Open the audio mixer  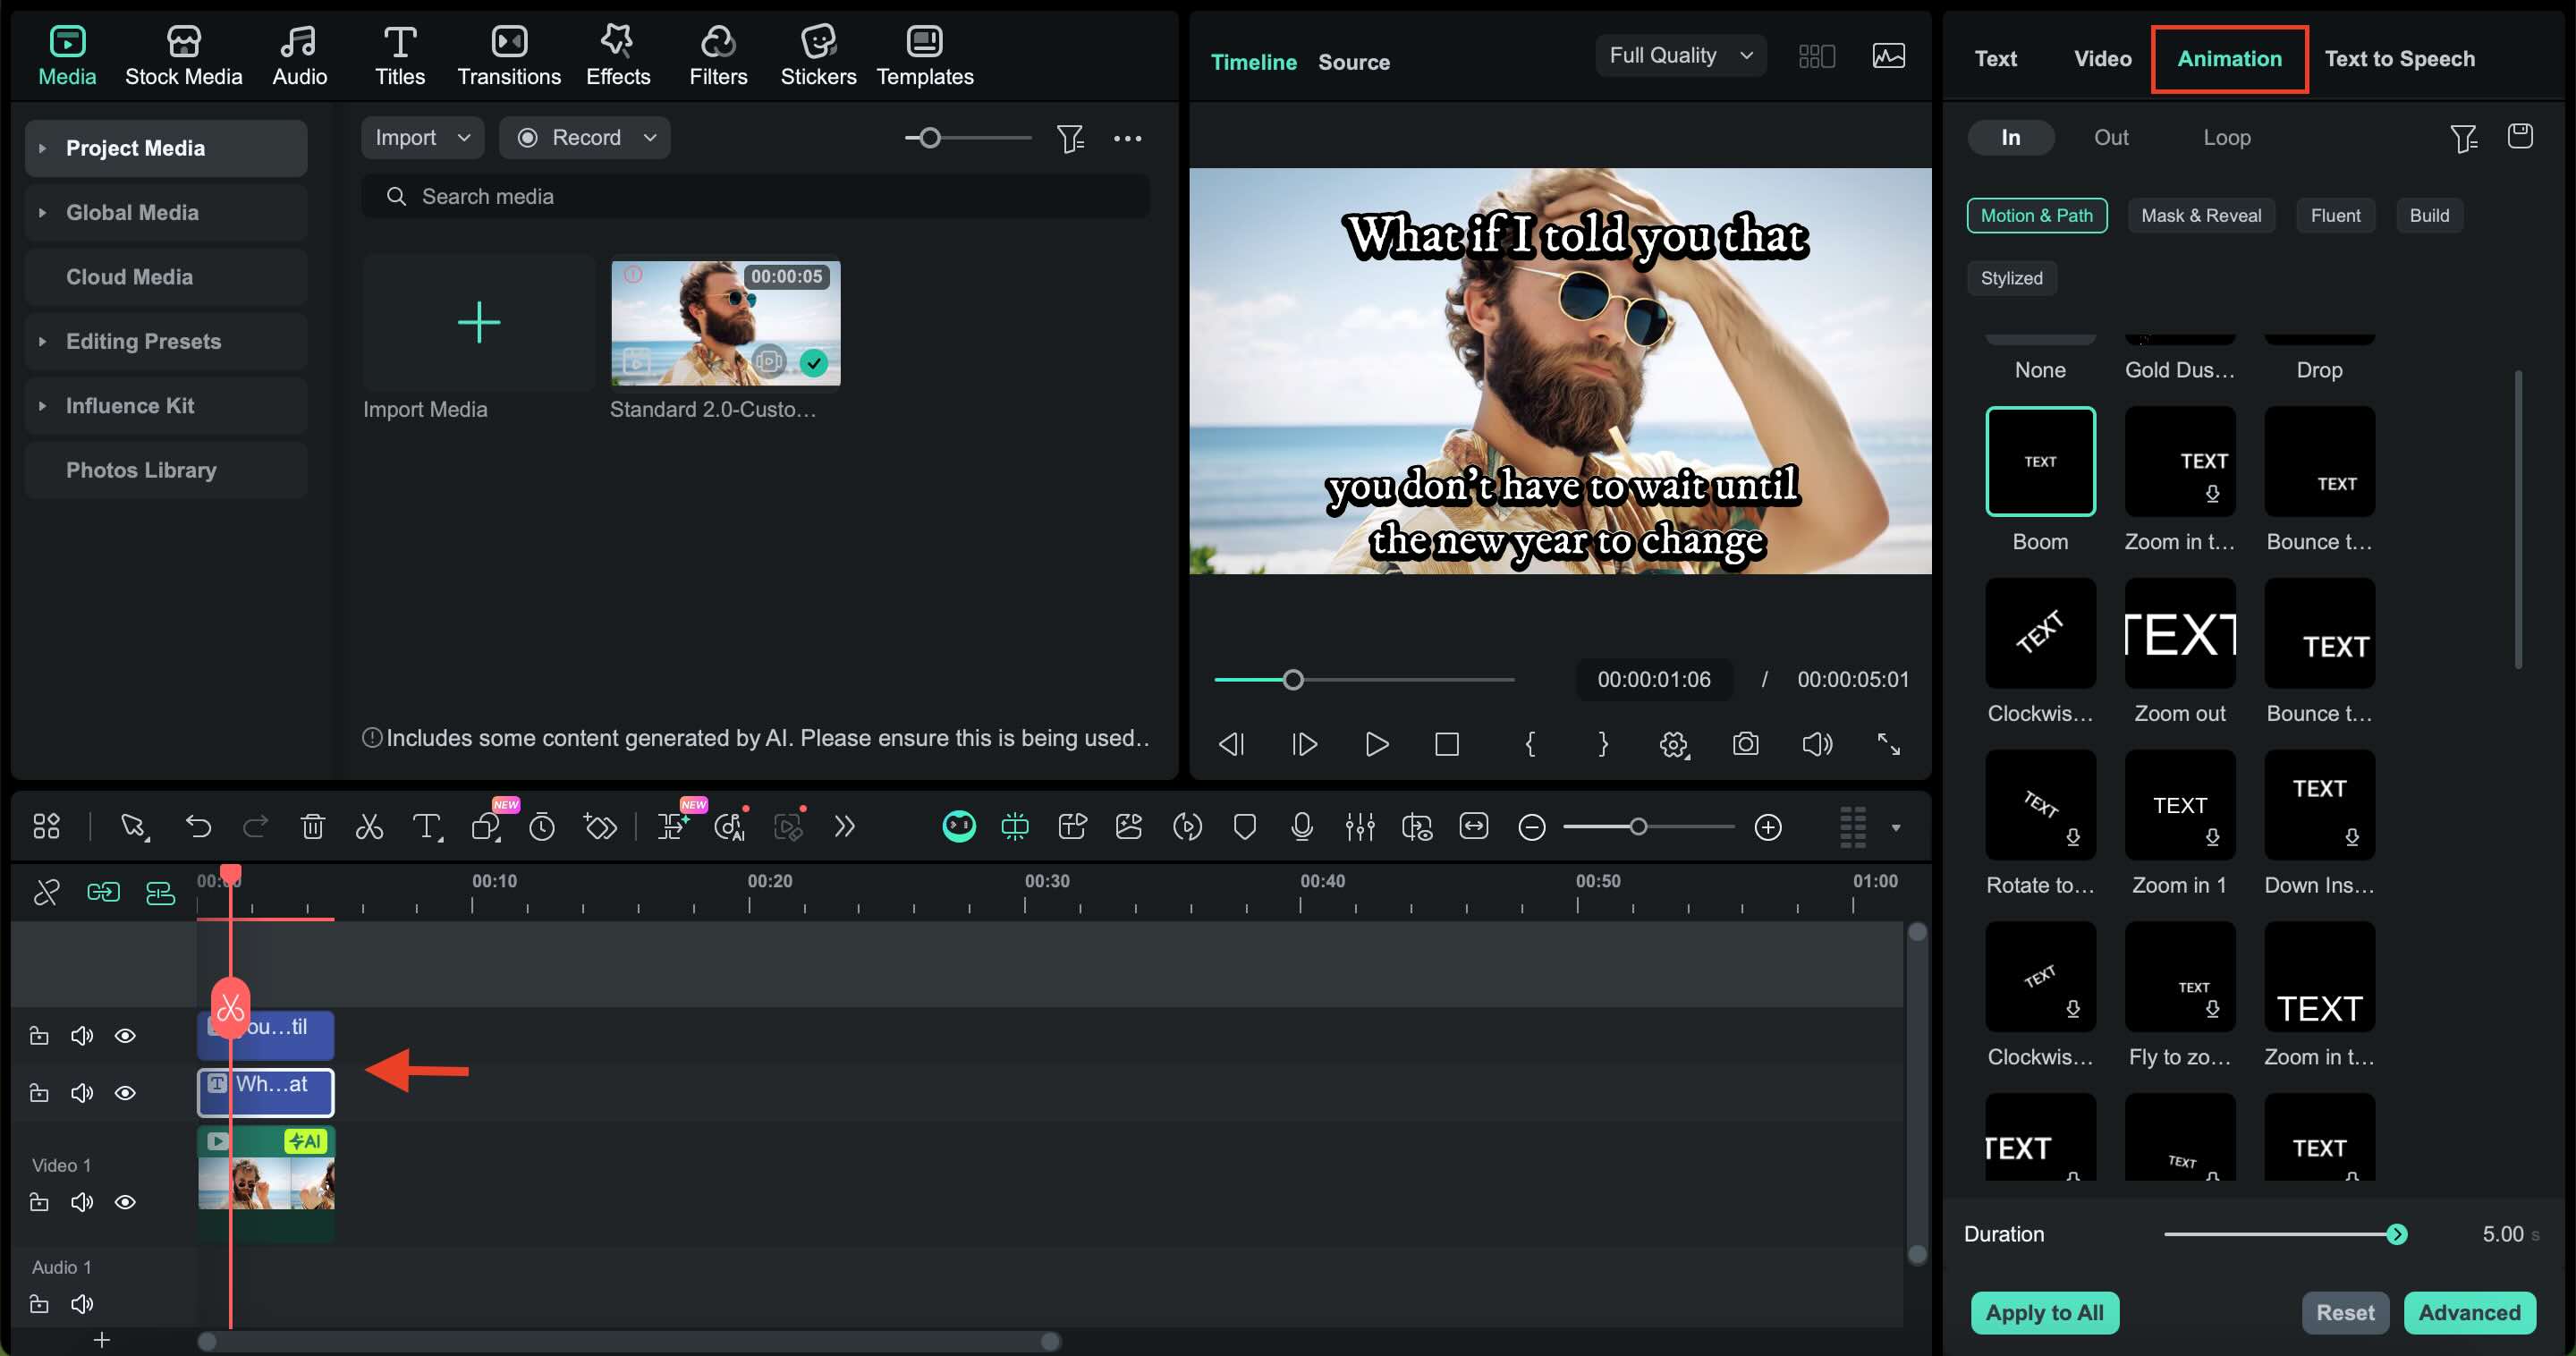click(1360, 826)
